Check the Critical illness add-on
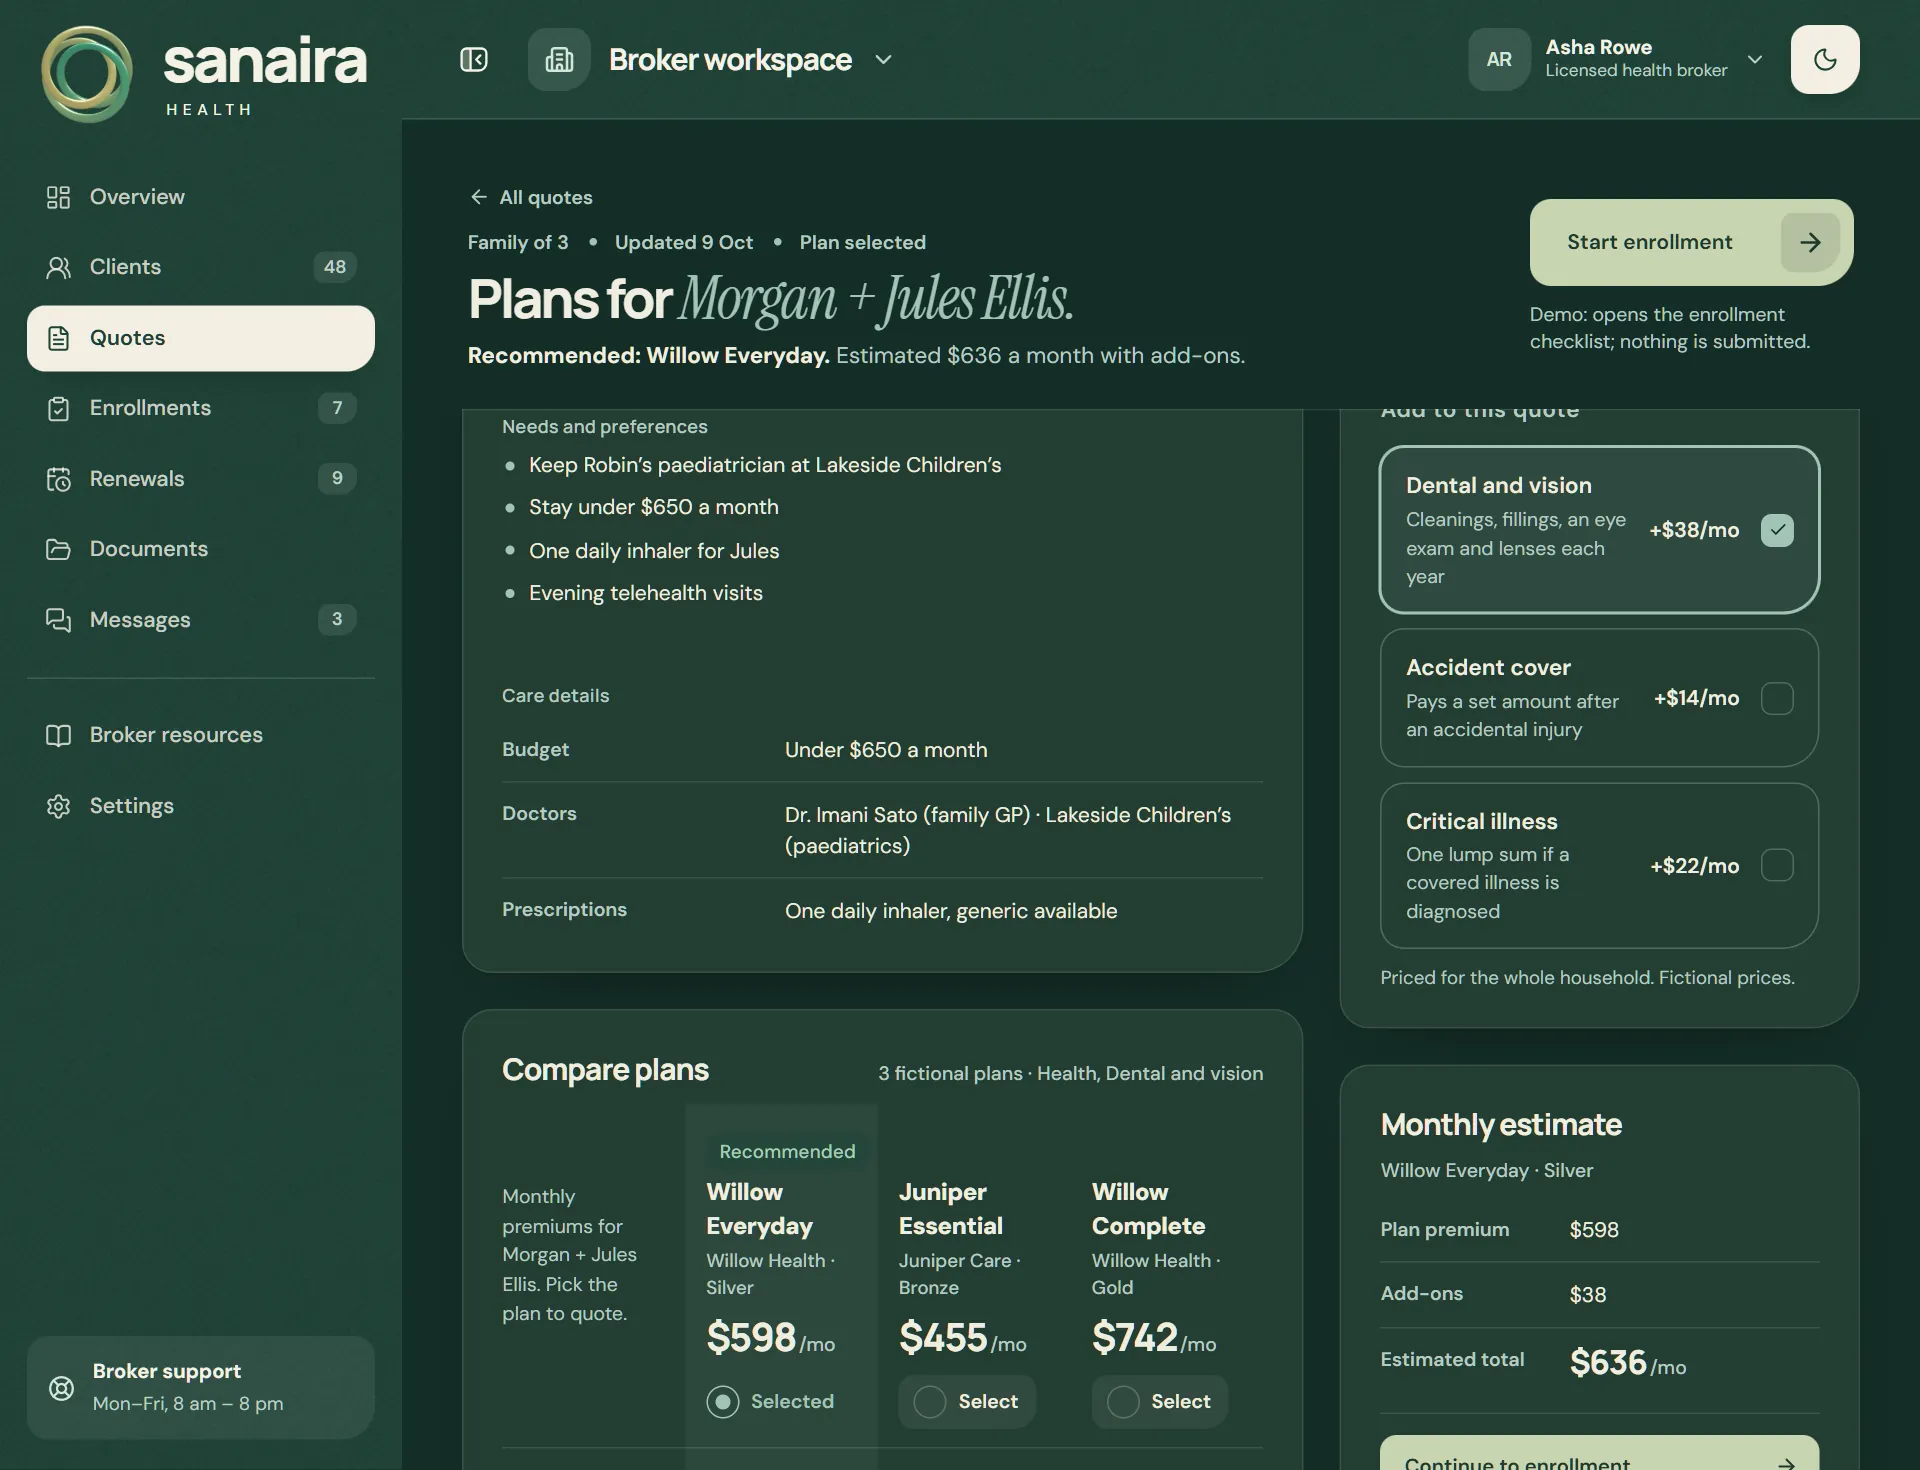Image resolution: width=1920 pixels, height=1470 pixels. point(1777,865)
